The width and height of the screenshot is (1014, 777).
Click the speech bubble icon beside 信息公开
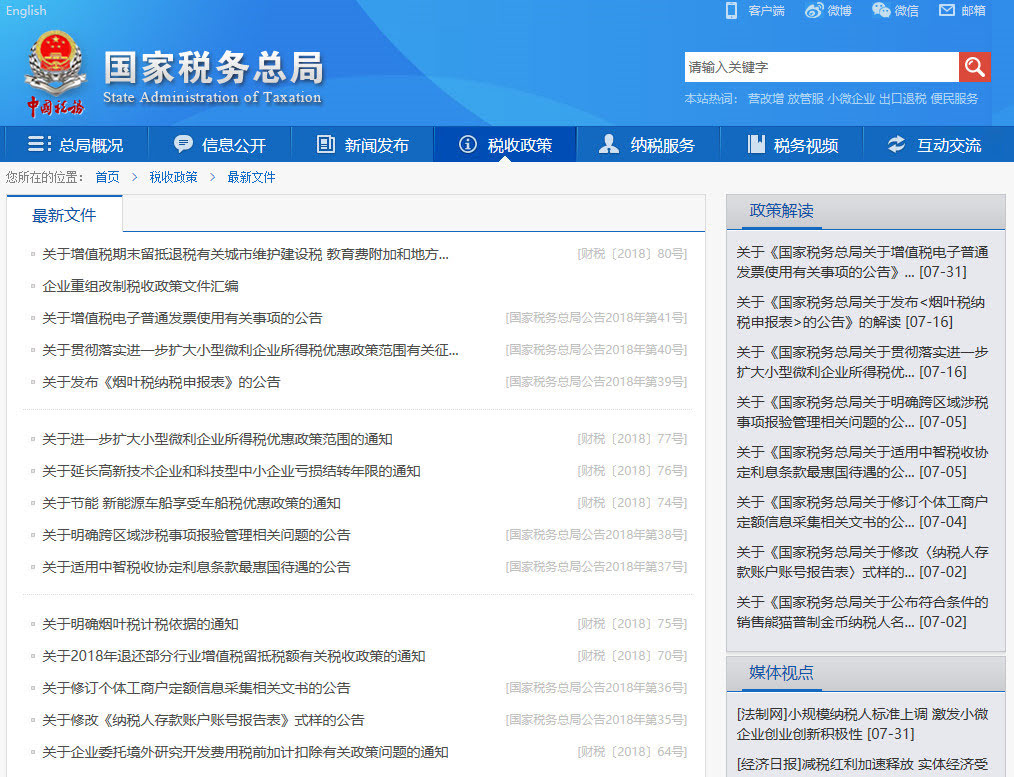pos(183,144)
